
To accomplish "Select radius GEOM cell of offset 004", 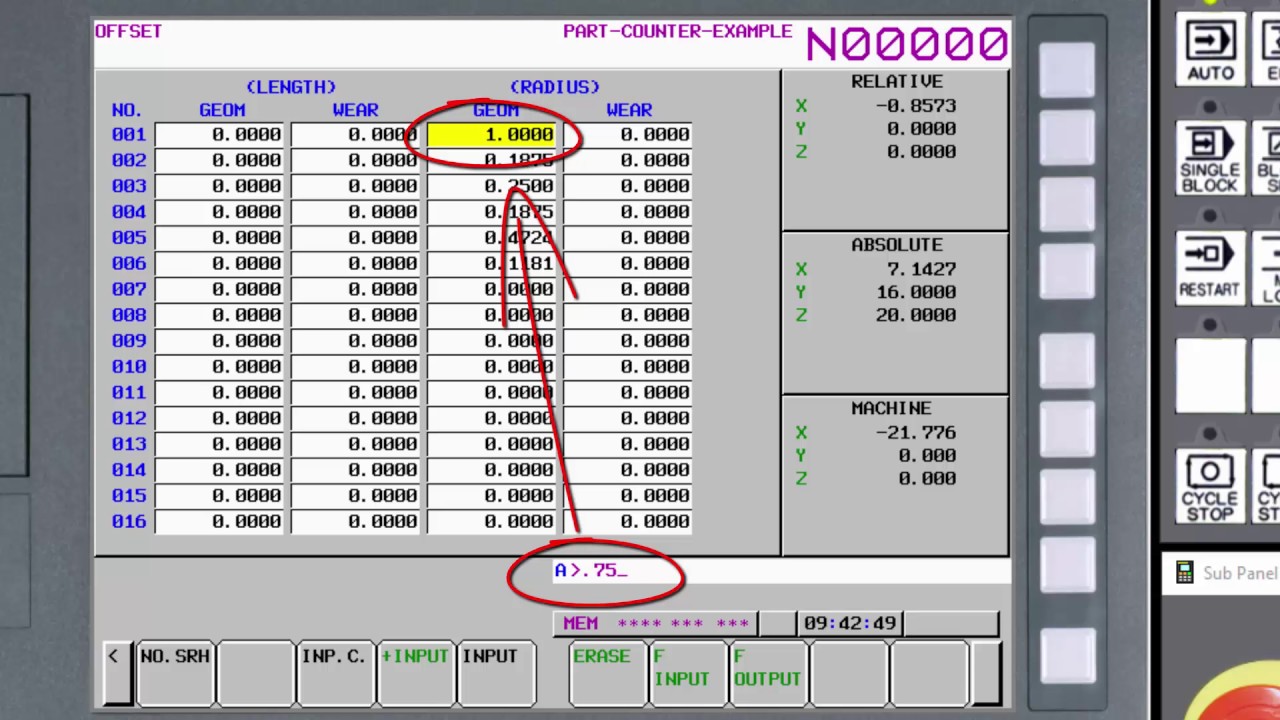I will tap(491, 212).
